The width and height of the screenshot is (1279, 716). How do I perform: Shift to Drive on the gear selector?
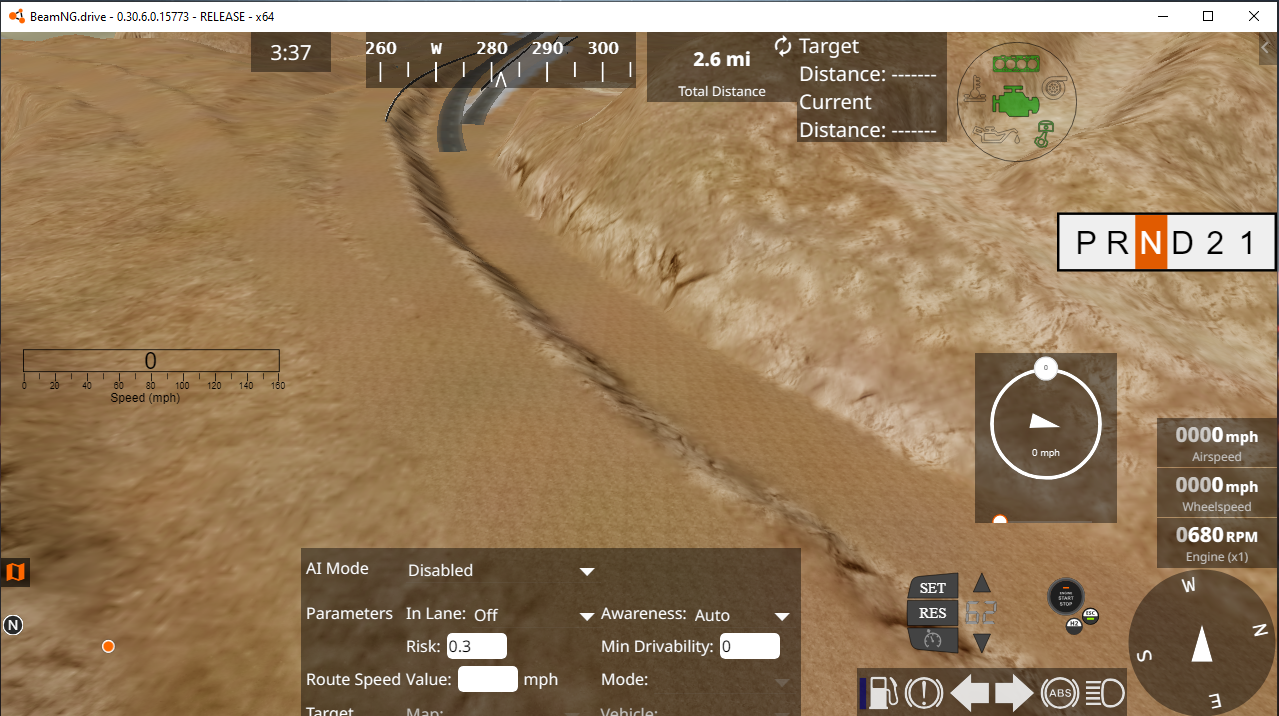click(1183, 242)
